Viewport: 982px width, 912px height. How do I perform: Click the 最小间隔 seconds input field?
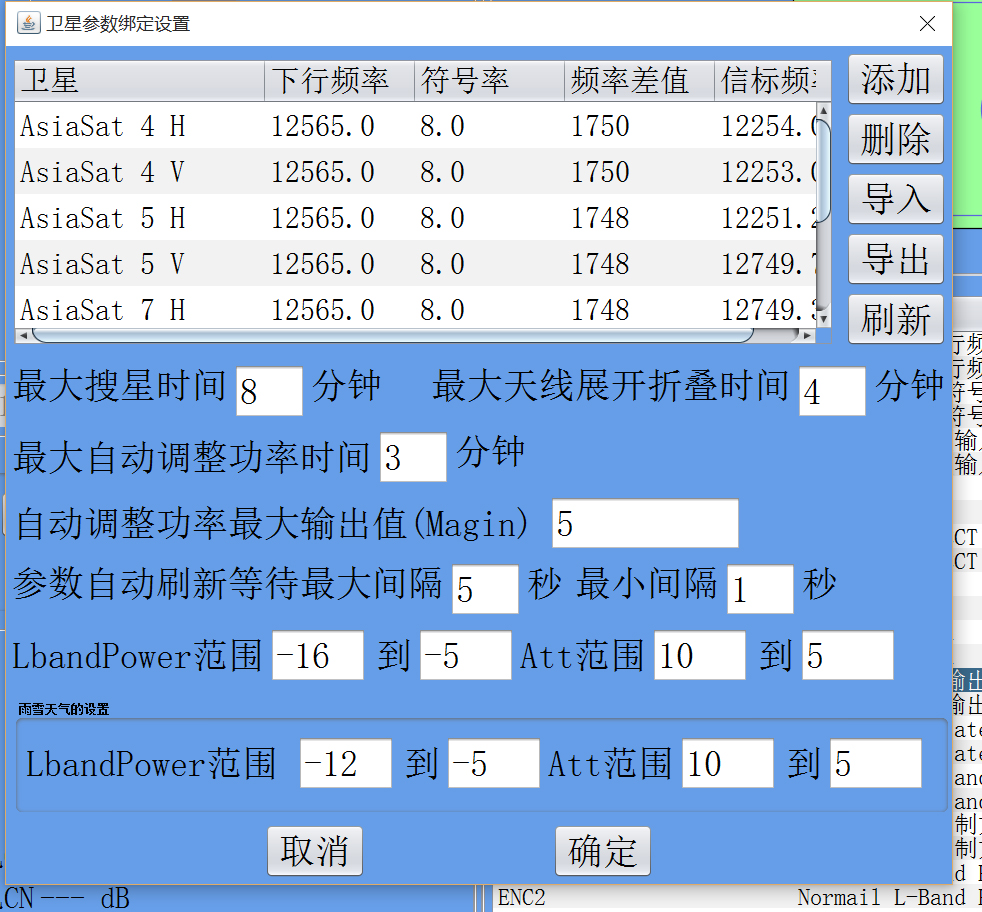pos(760,589)
